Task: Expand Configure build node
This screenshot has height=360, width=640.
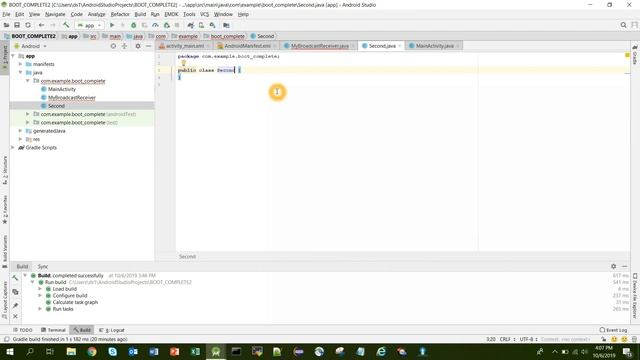Action: (x=40, y=296)
